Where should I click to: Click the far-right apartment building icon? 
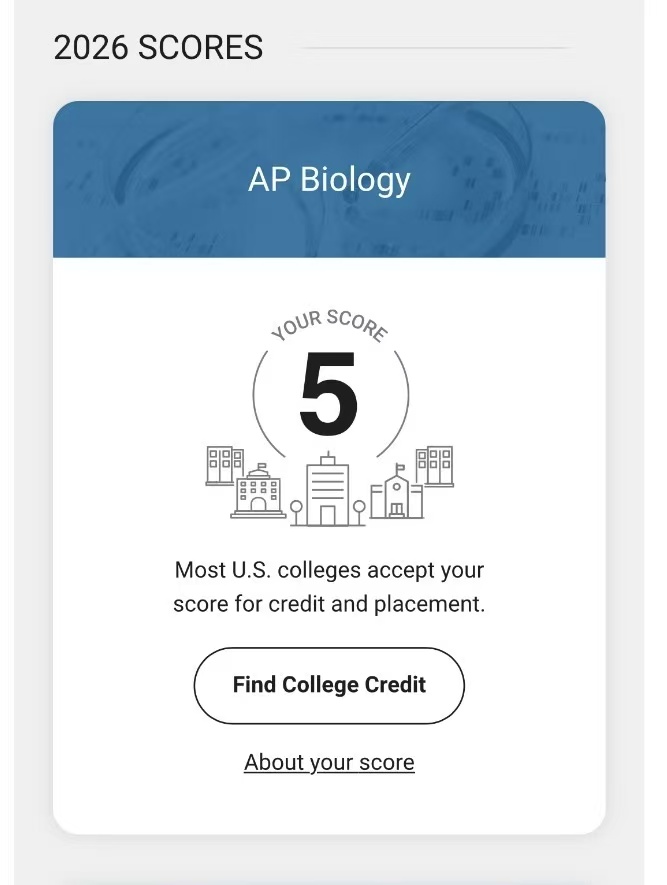(435, 466)
